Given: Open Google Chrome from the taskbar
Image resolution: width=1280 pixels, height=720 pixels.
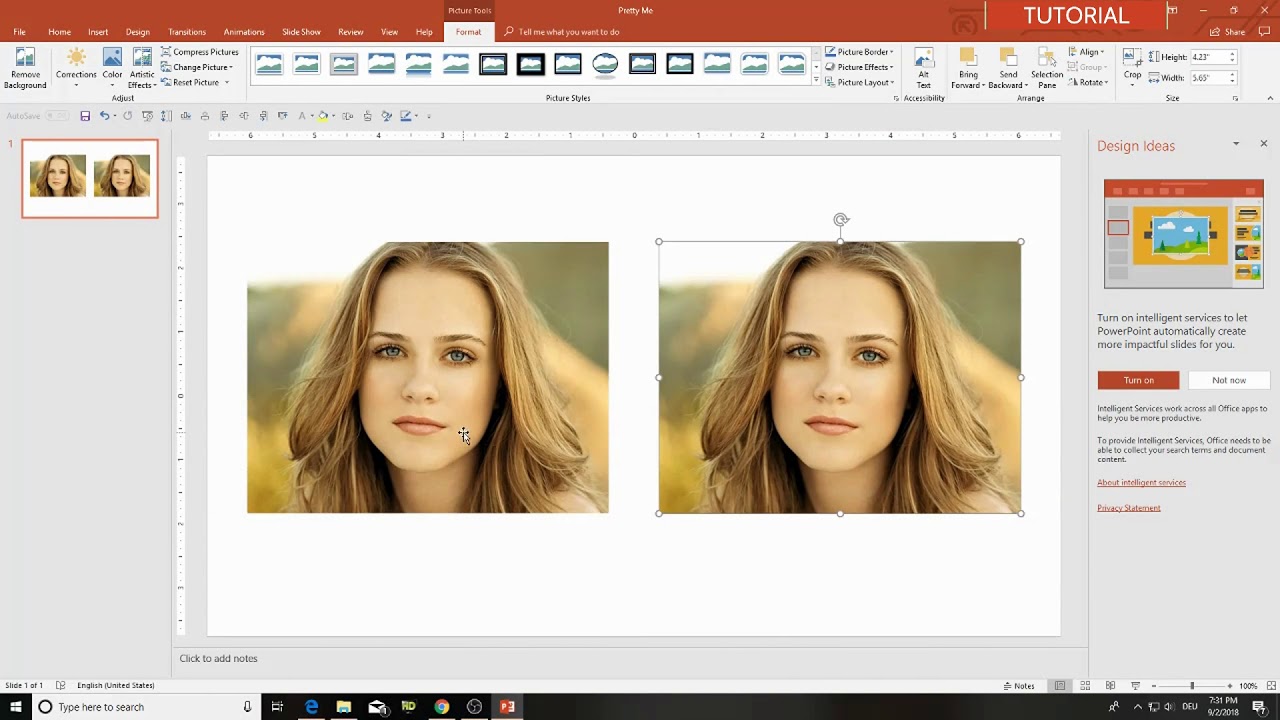Looking at the screenshot, I should [441, 707].
